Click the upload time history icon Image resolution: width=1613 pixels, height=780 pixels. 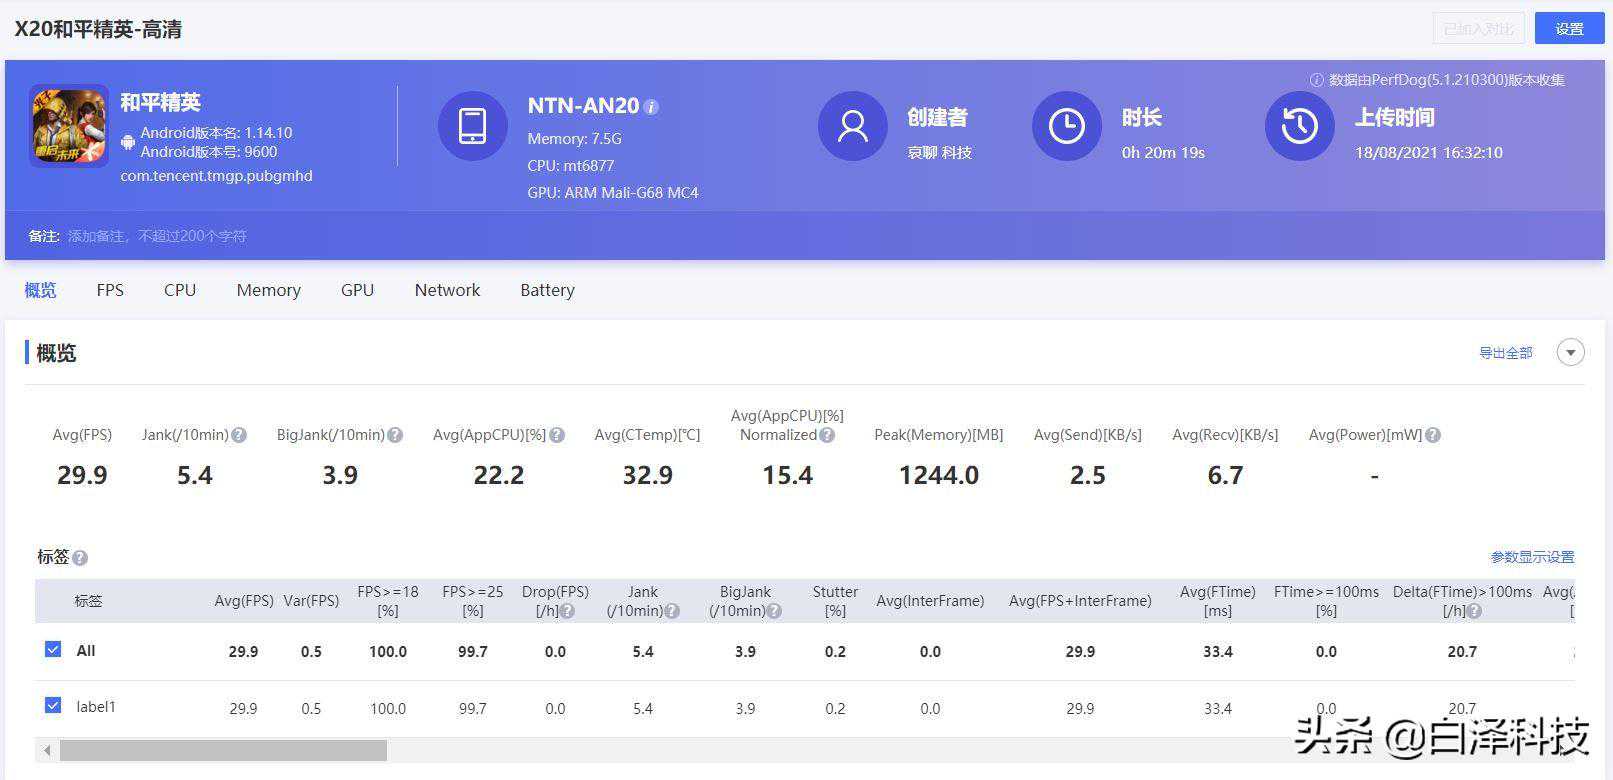pos(1299,126)
